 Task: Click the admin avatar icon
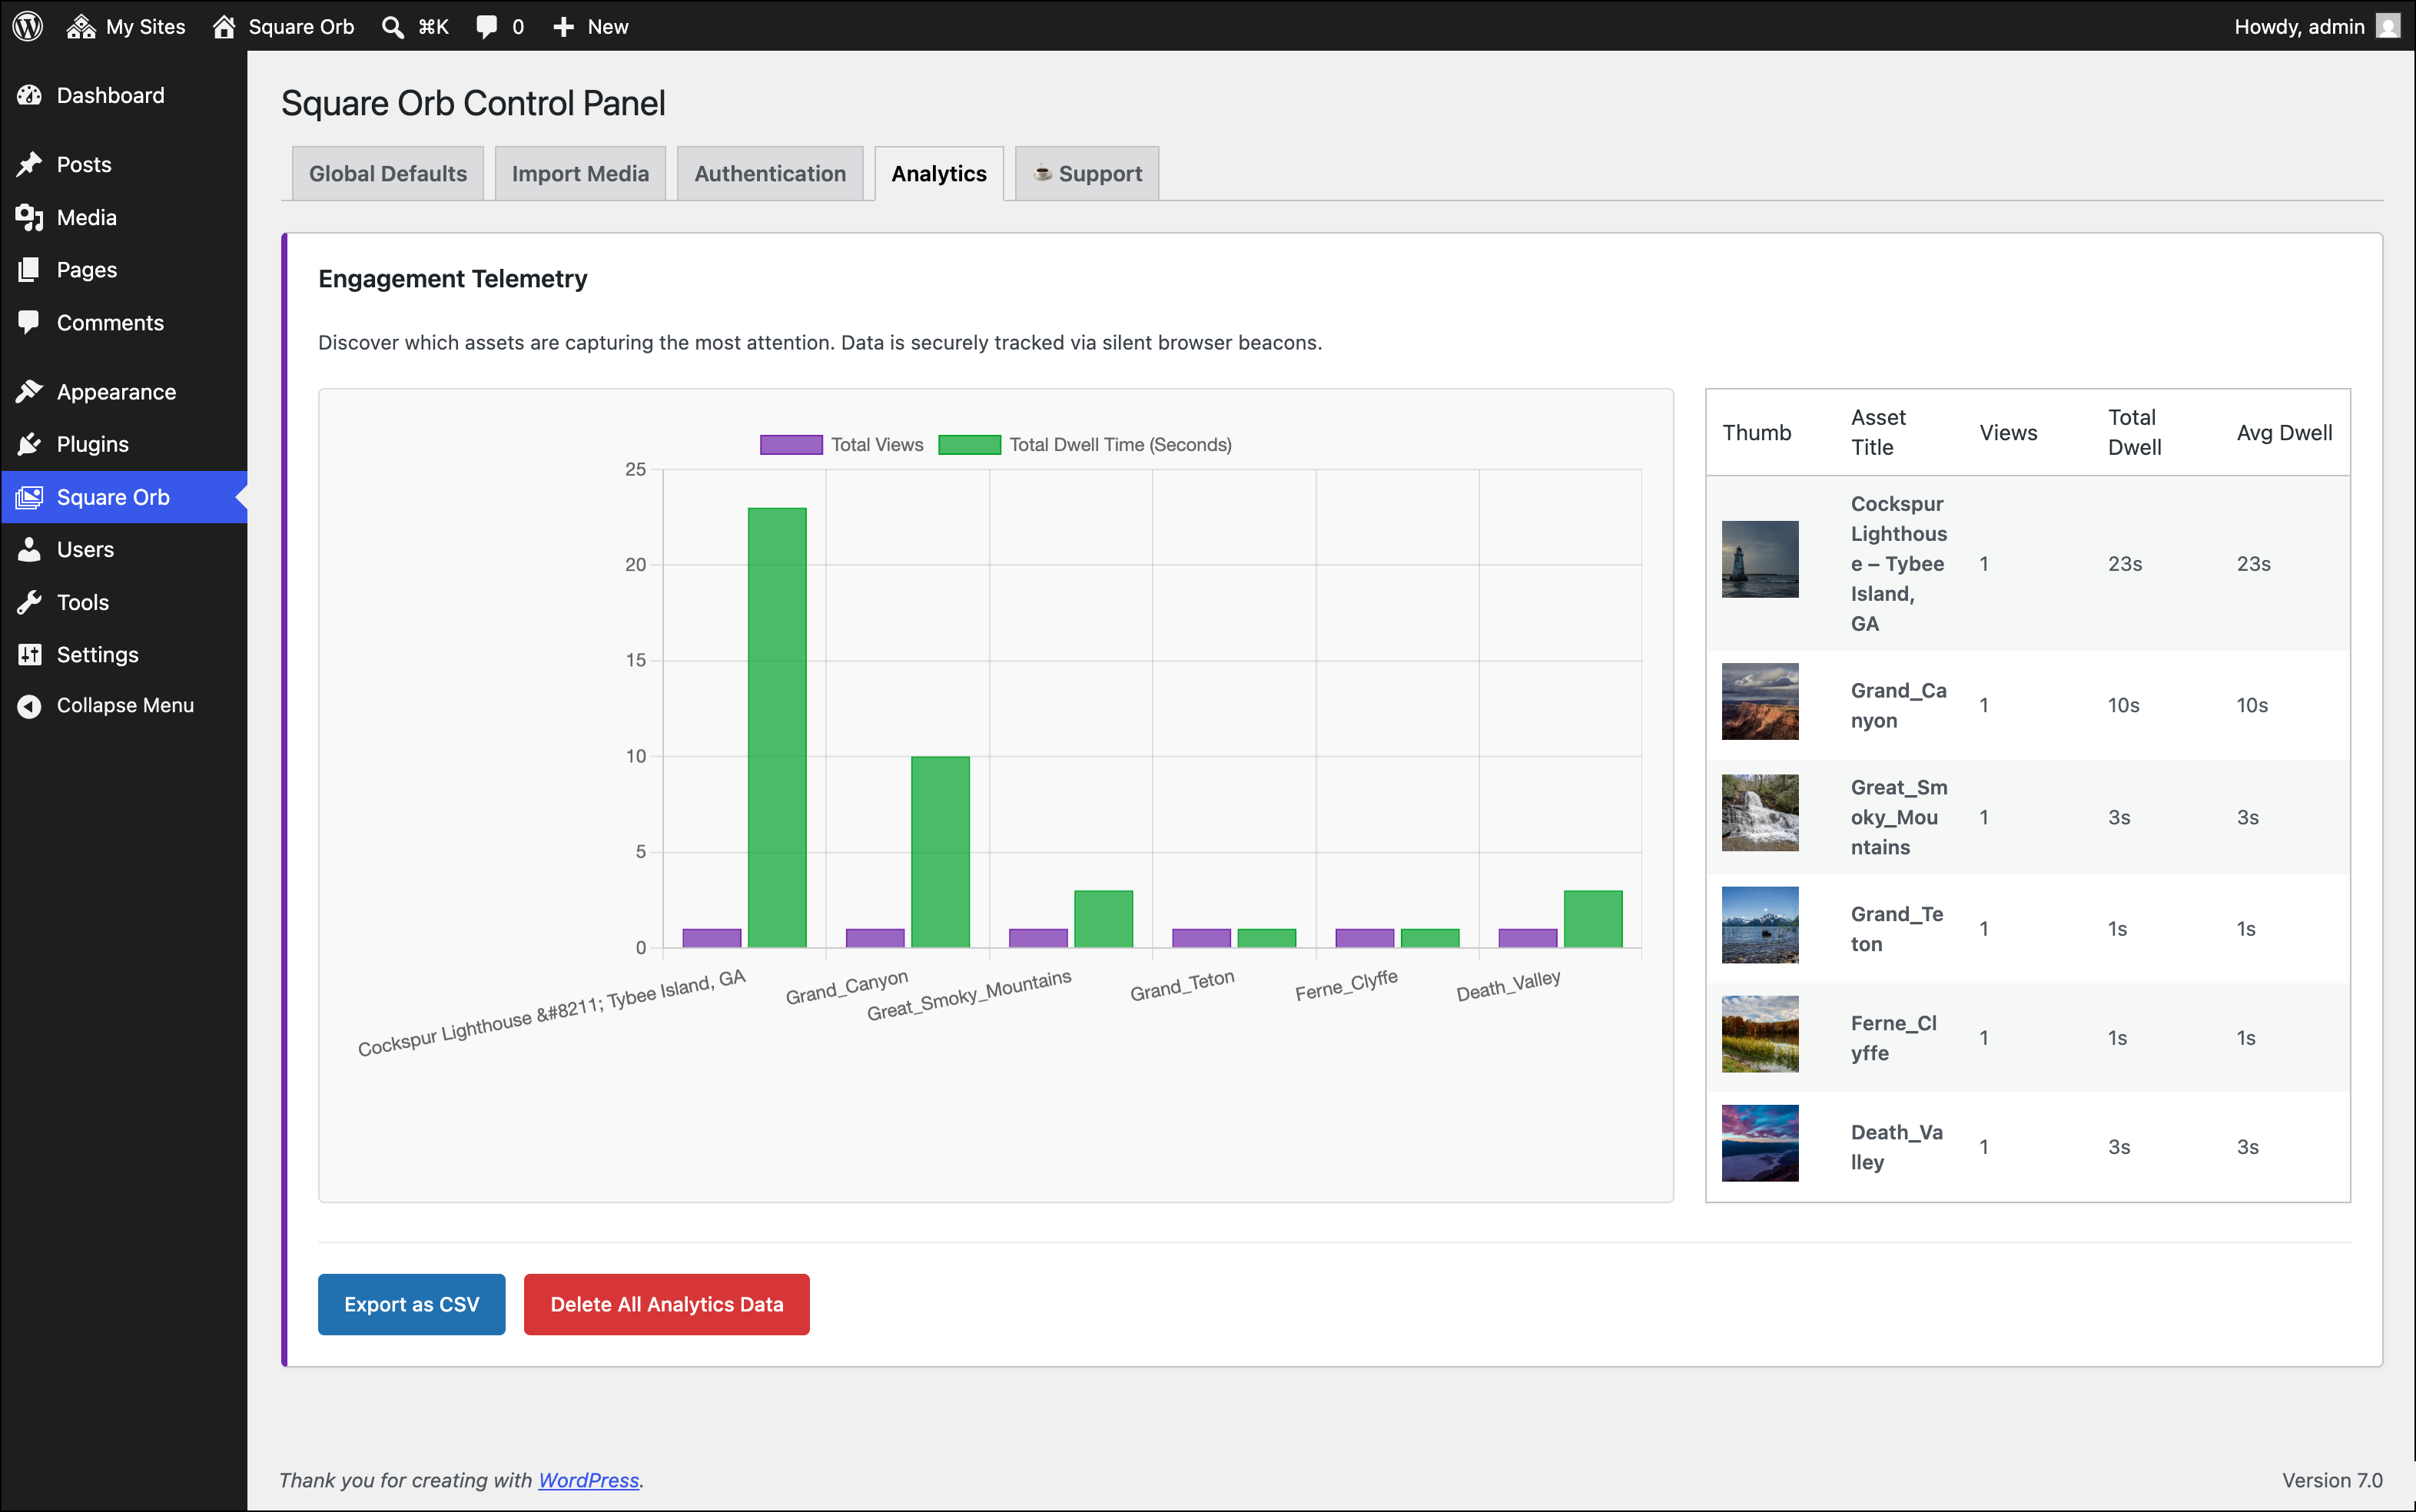click(2389, 26)
